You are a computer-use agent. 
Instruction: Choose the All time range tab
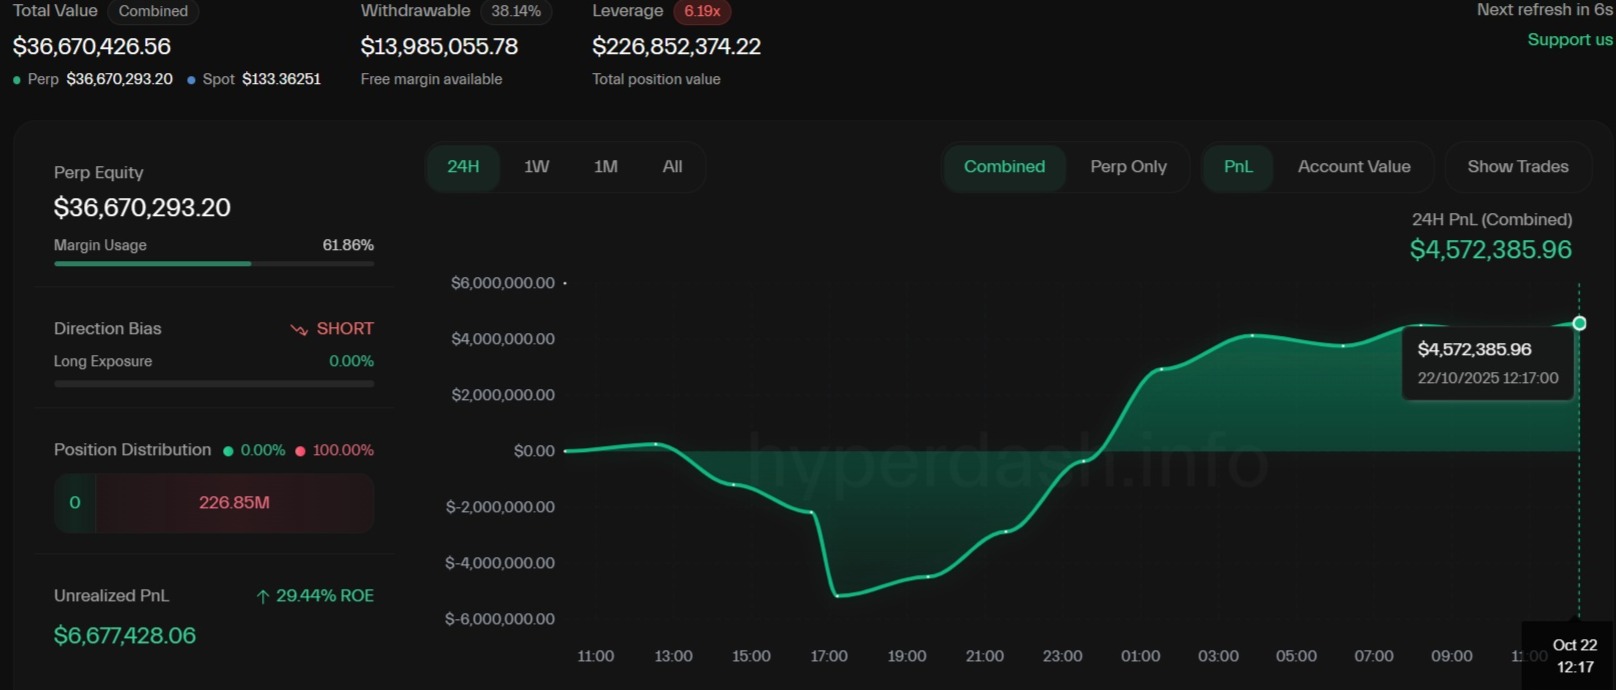pos(672,167)
